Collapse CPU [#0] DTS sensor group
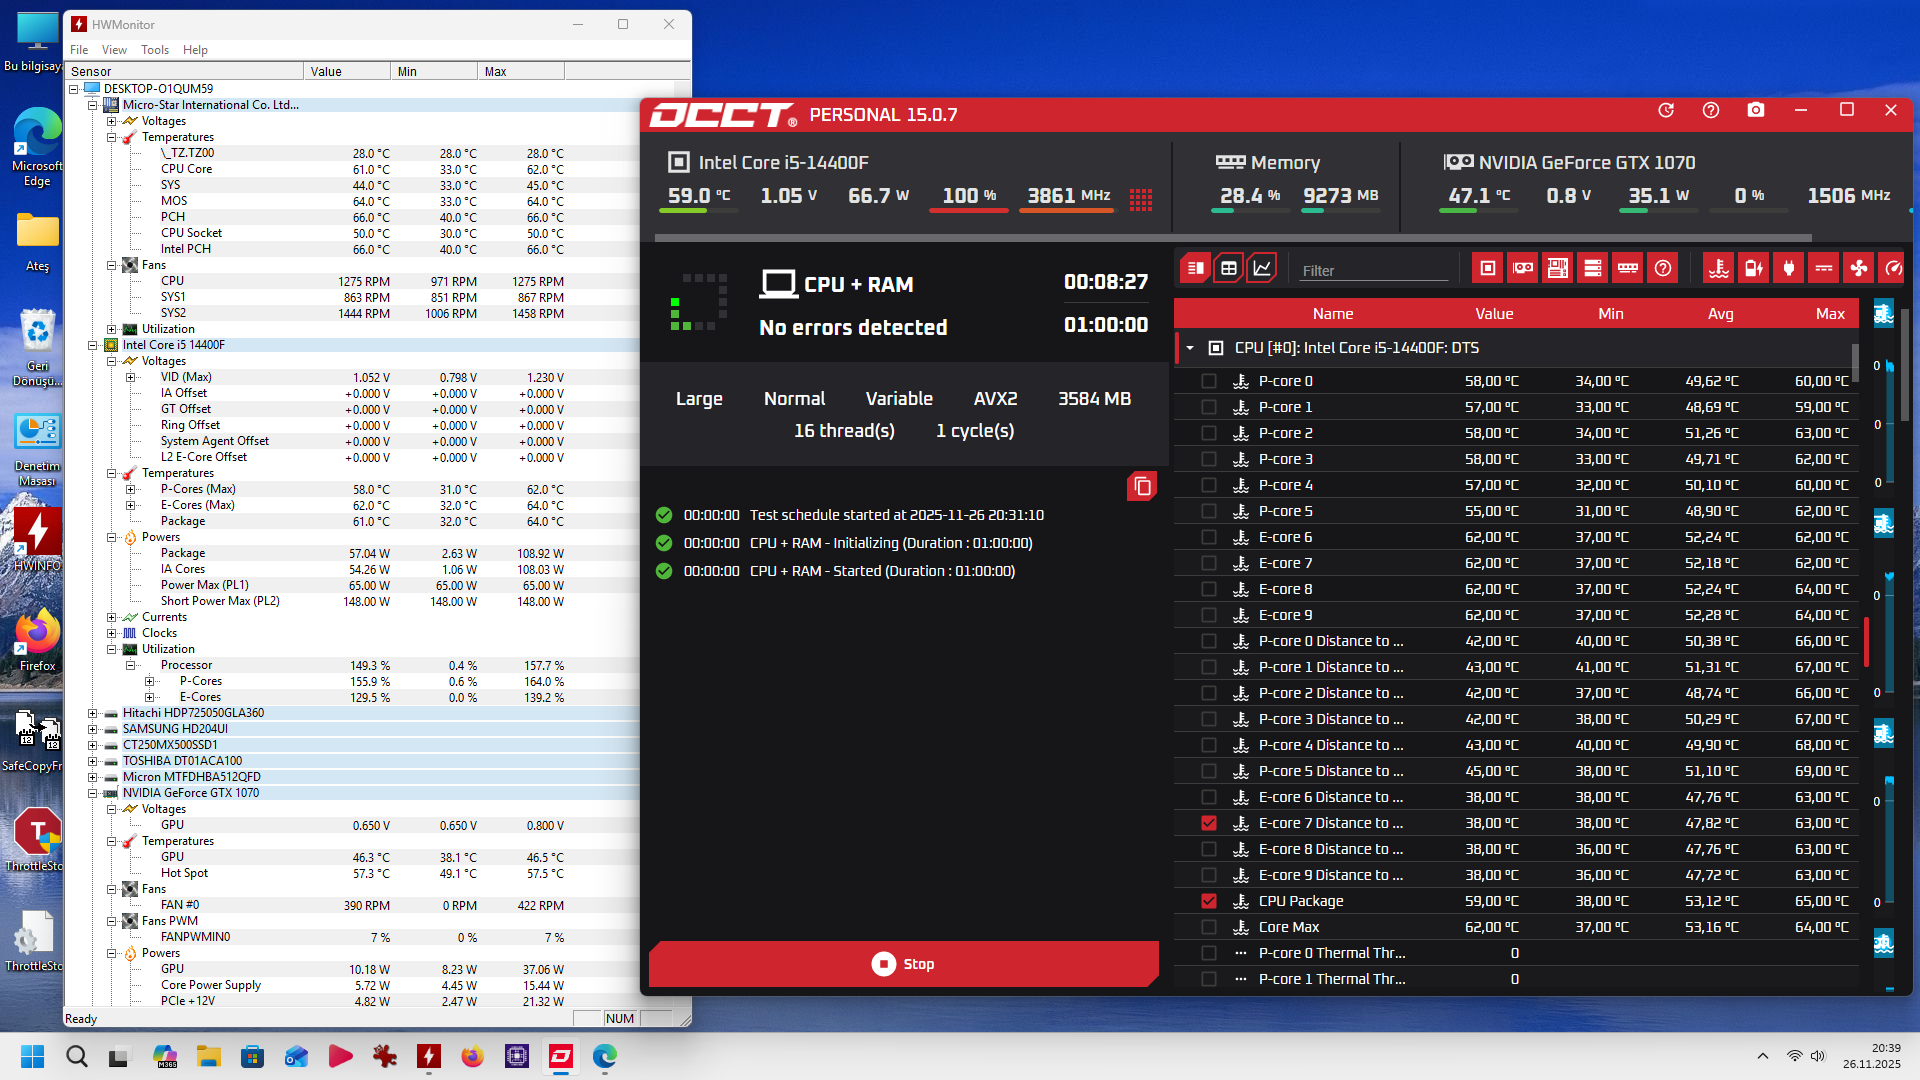Image resolution: width=1920 pixels, height=1080 pixels. (1190, 348)
